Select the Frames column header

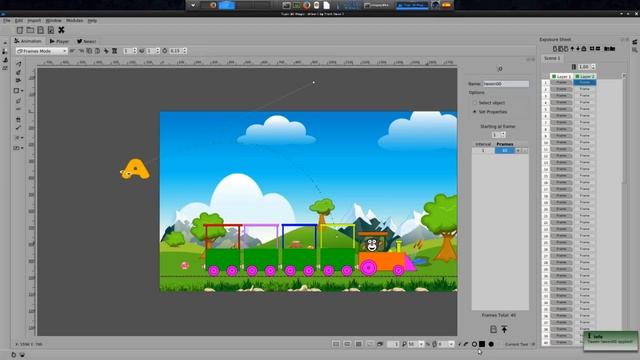505,144
